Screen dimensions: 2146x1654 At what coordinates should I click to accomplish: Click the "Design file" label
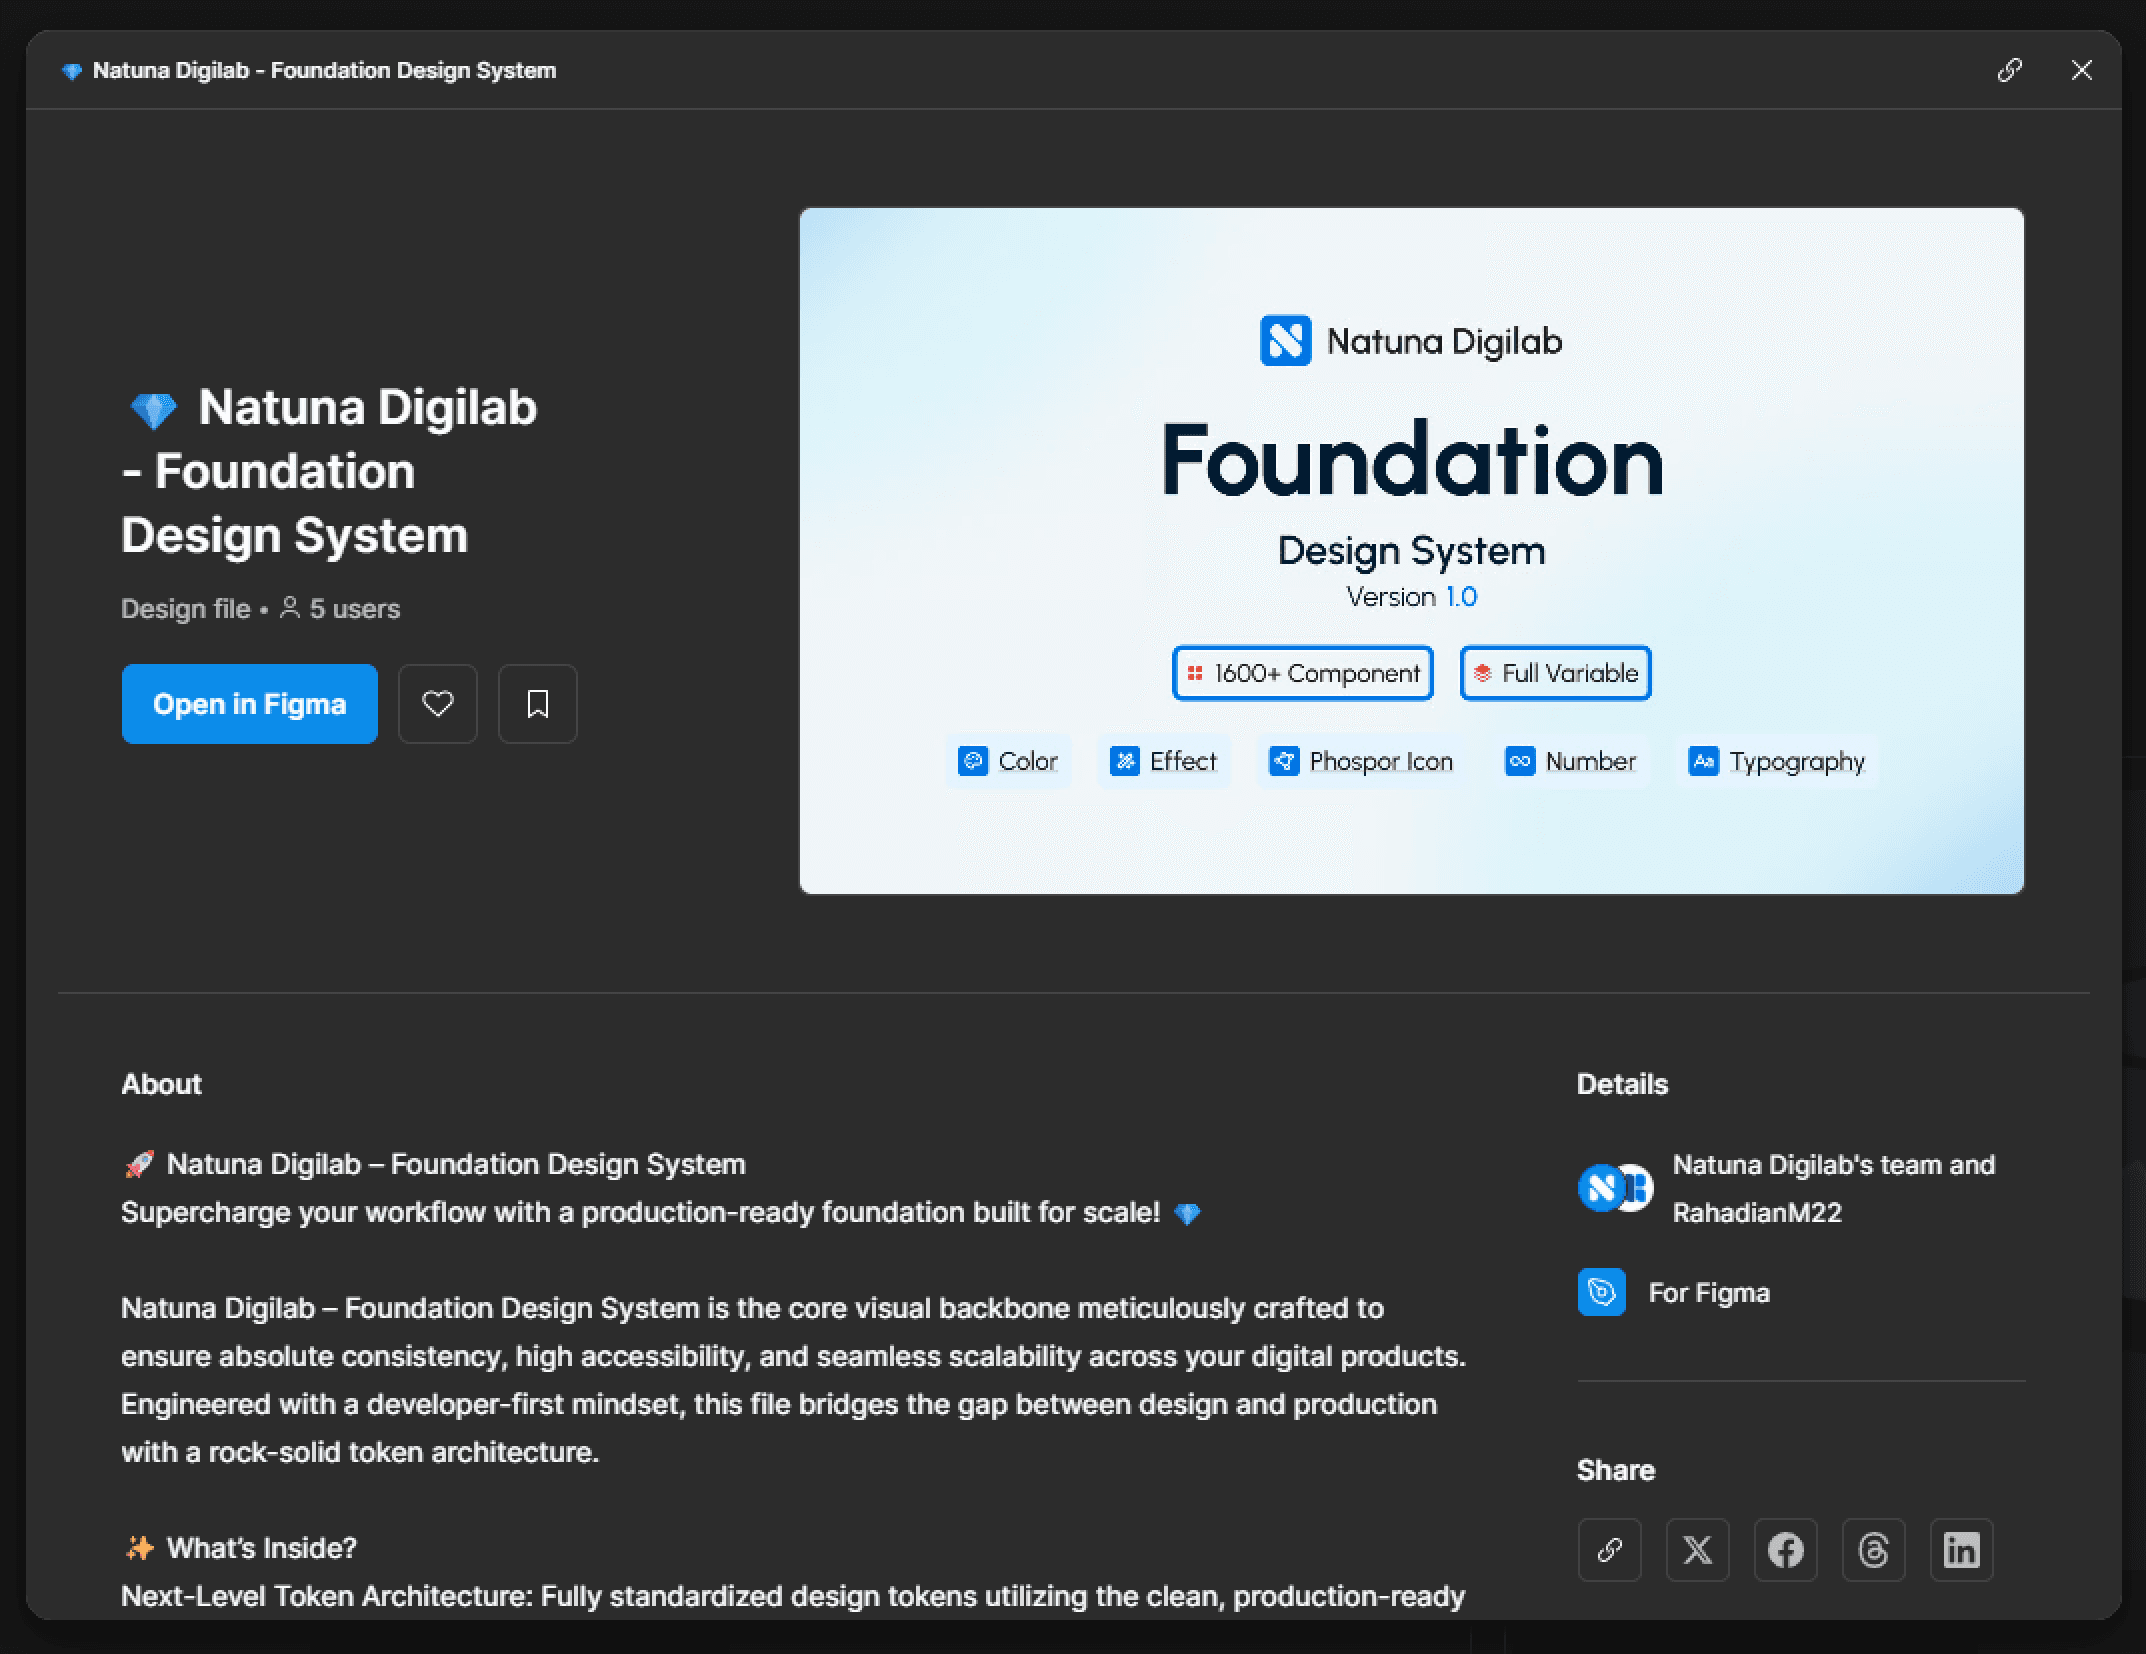coord(186,609)
